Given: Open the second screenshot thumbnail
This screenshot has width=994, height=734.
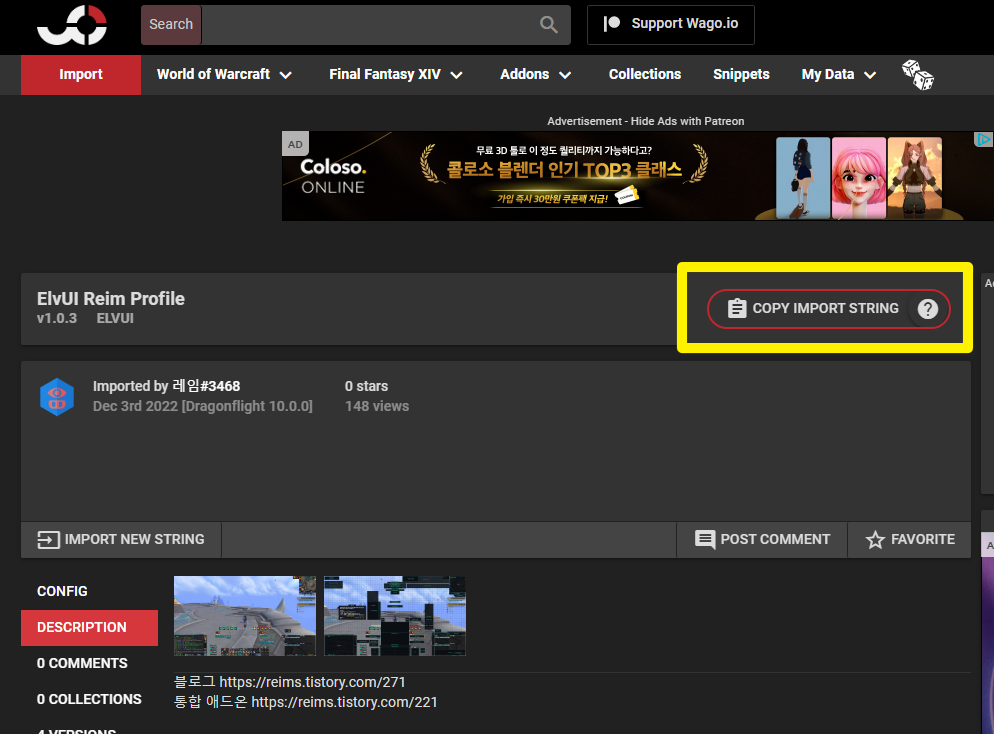Looking at the screenshot, I should tap(395, 615).
